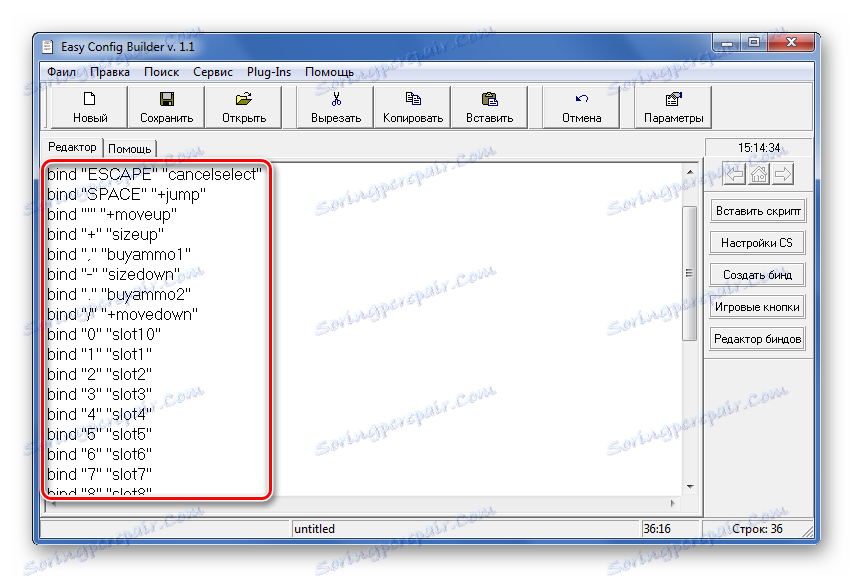Screen dimensions: 854x578
Task: Click the Сохранить (Save) floppy icon
Action: click(x=167, y=99)
